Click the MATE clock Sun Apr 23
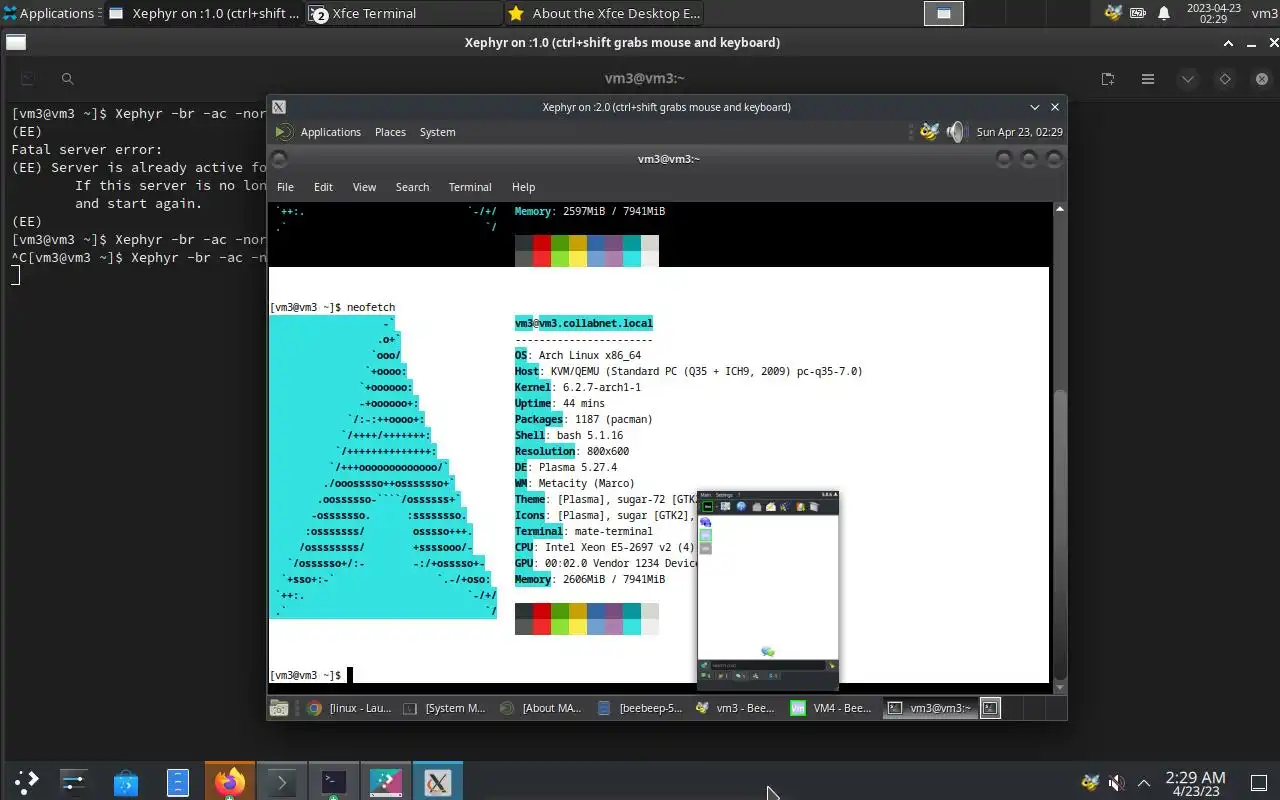 point(1019,132)
